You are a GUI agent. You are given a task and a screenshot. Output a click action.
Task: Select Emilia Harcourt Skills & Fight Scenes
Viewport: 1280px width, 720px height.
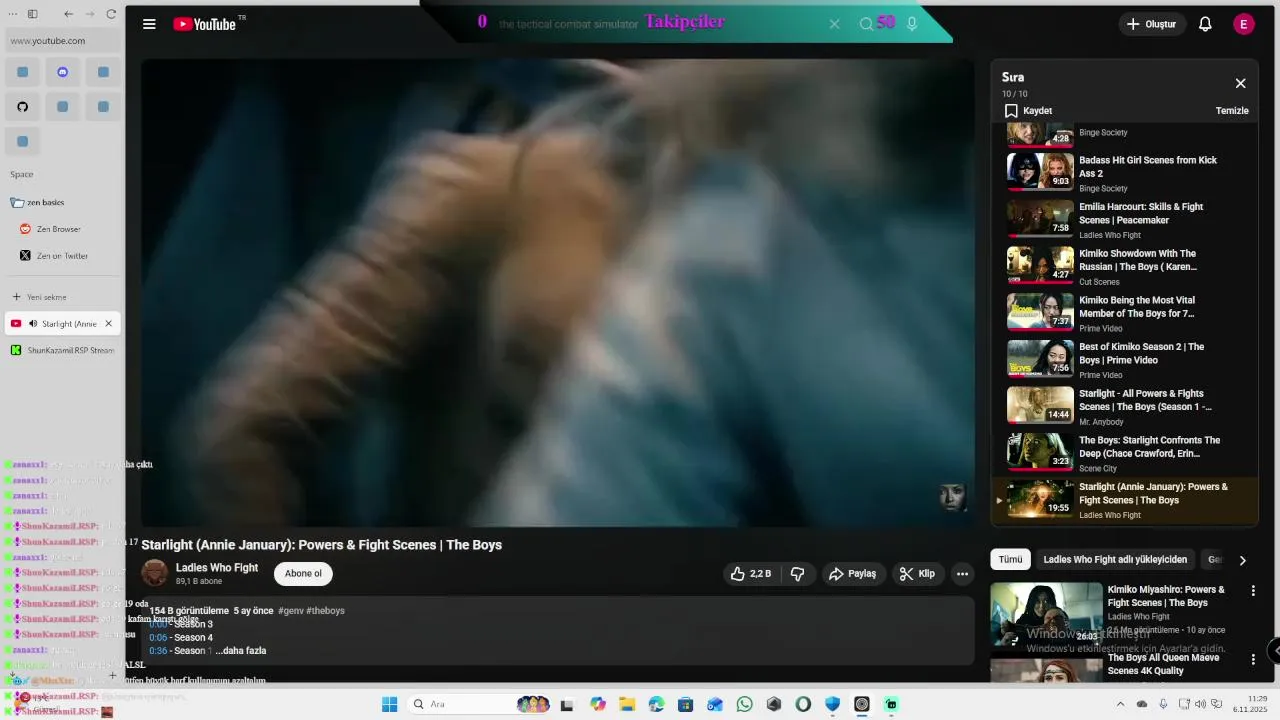click(x=1127, y=220)
